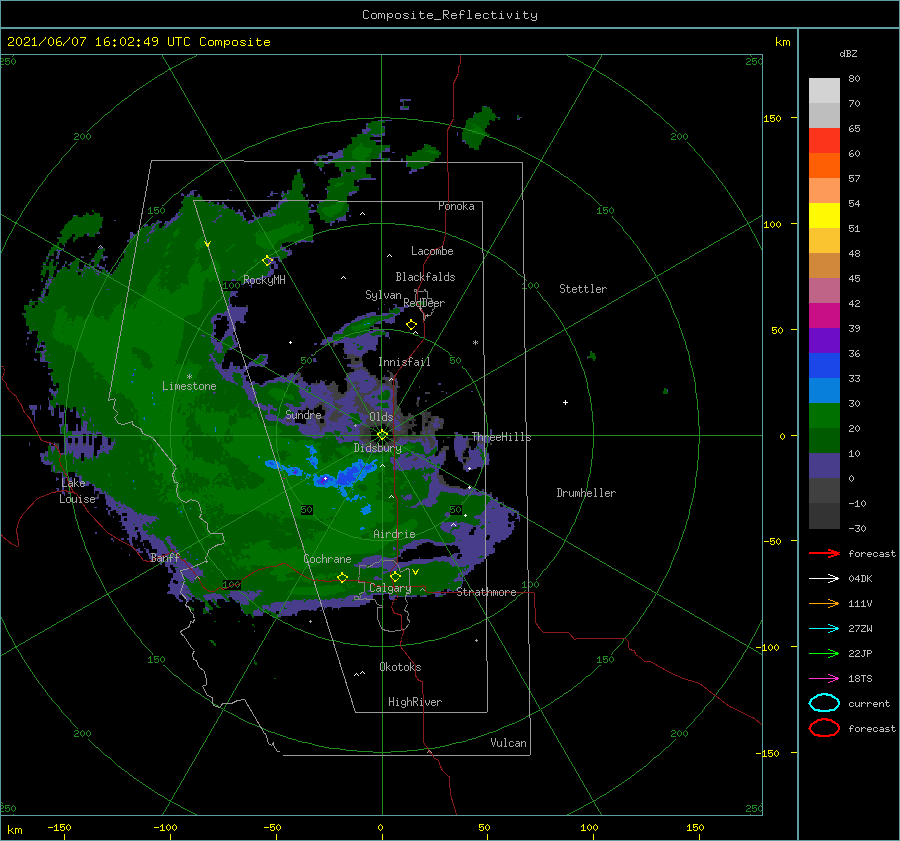Pick the magenta 18TS arrow icon
Viewport: 900px width, 841px height.
click(x=824, y=679)
